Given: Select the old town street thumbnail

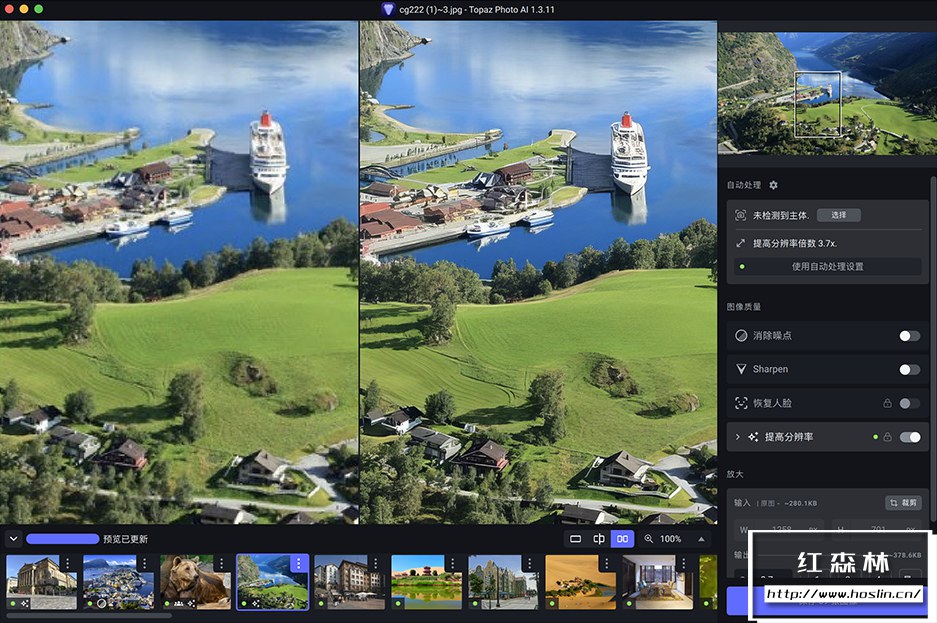Looking at the screenshot, I should point(503,582).
